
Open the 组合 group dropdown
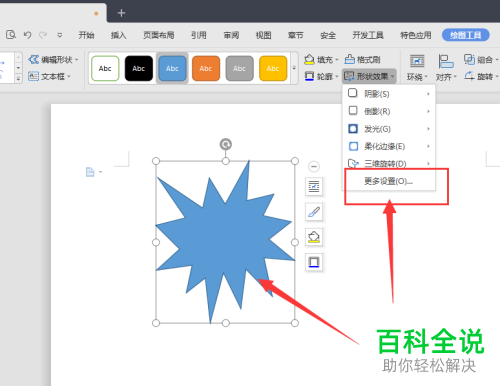(481, 60)
